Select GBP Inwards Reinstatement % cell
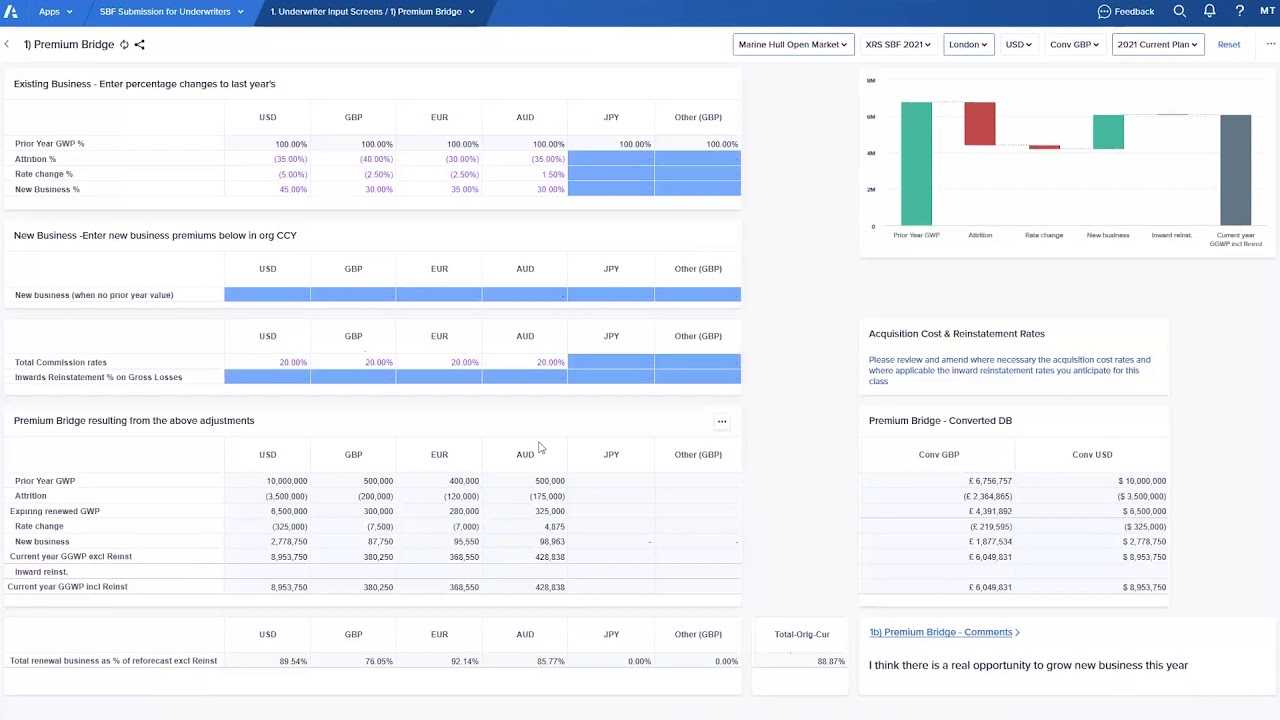The height and width of the screenshot is (720, 1280). [x=353, y=377]
